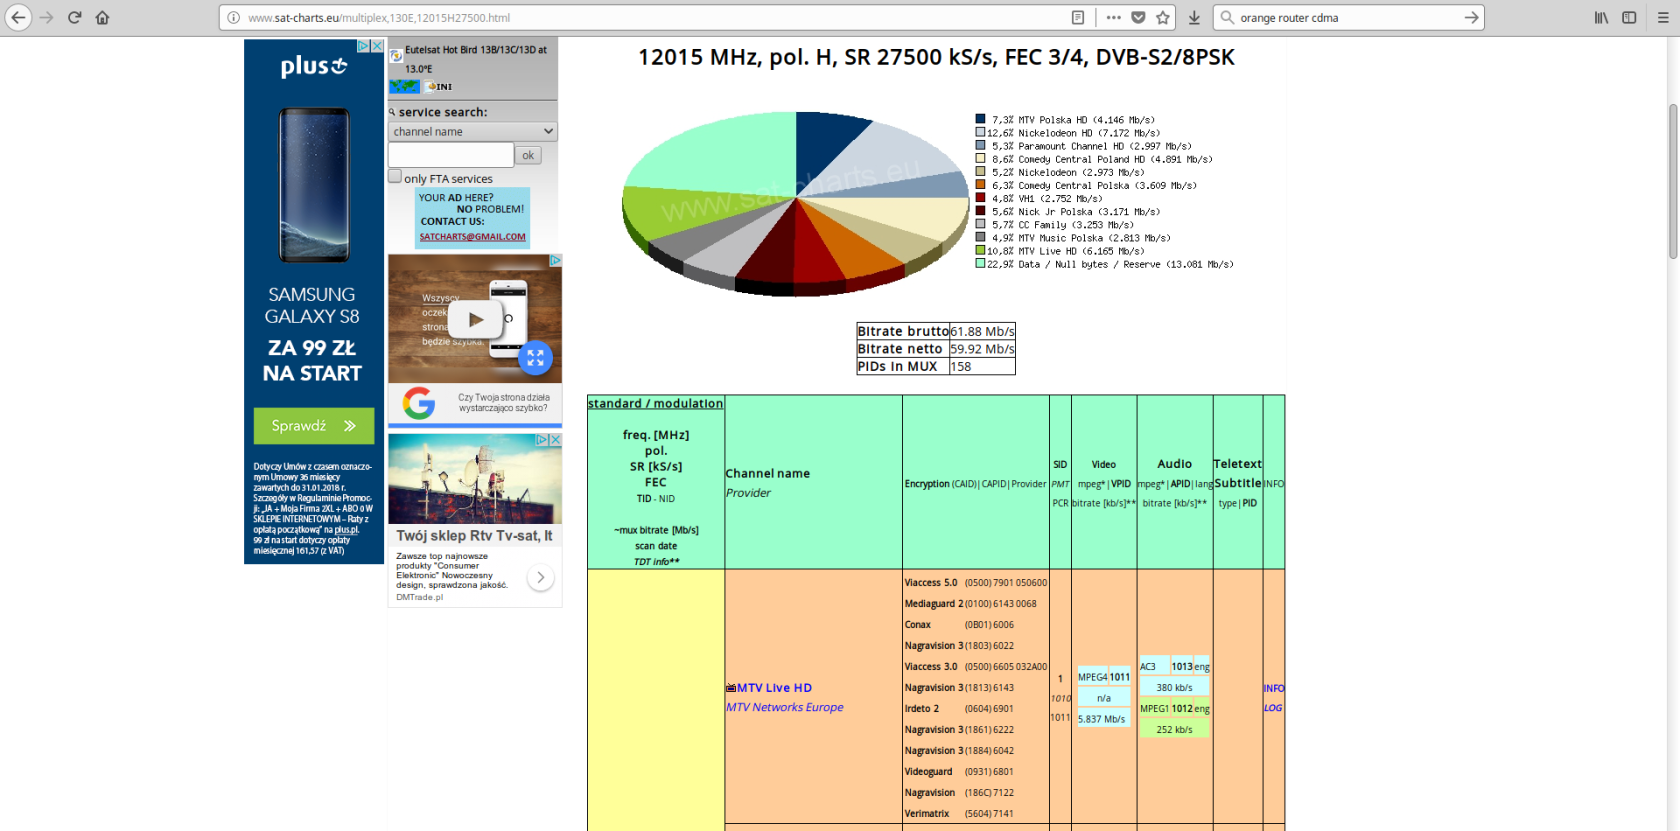Click the arrow button in DMTrade ad

click(x=541, y=577)
